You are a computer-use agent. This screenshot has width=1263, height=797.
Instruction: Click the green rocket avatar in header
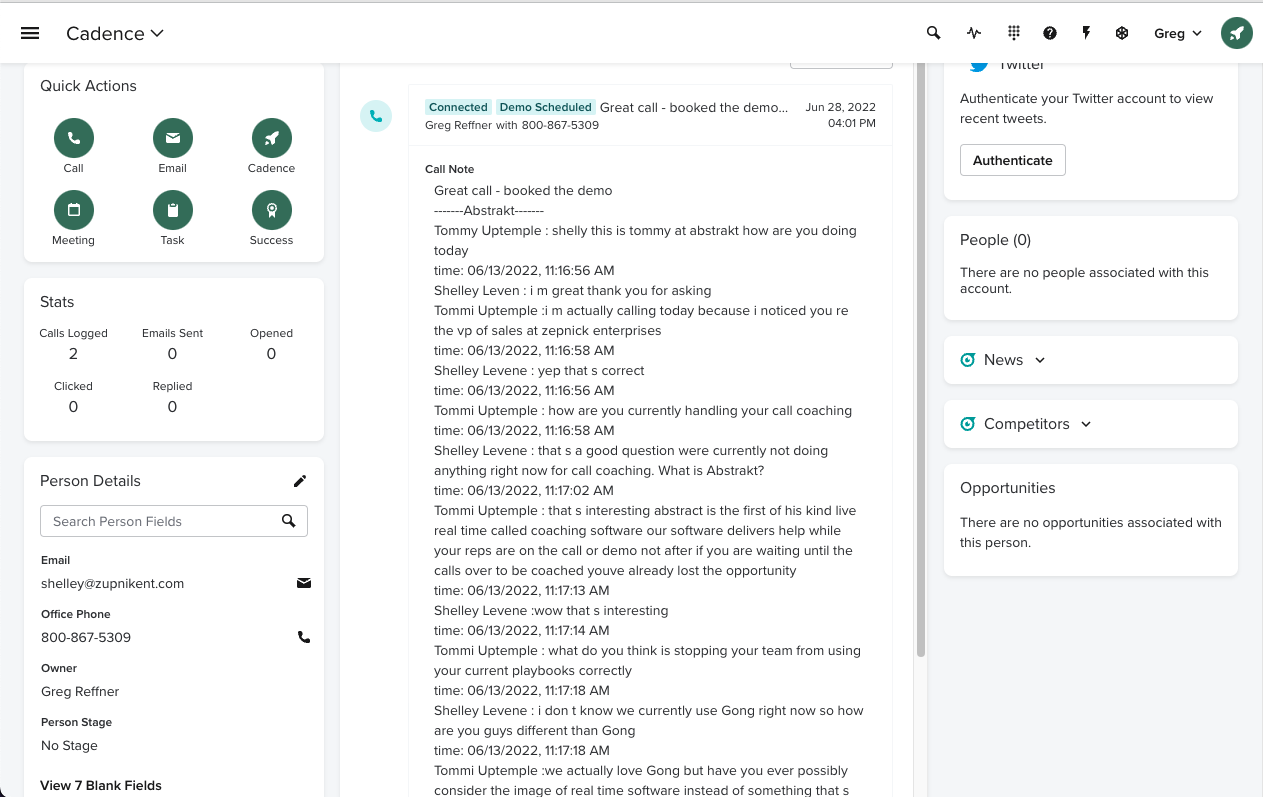[x=1237, y=33]
